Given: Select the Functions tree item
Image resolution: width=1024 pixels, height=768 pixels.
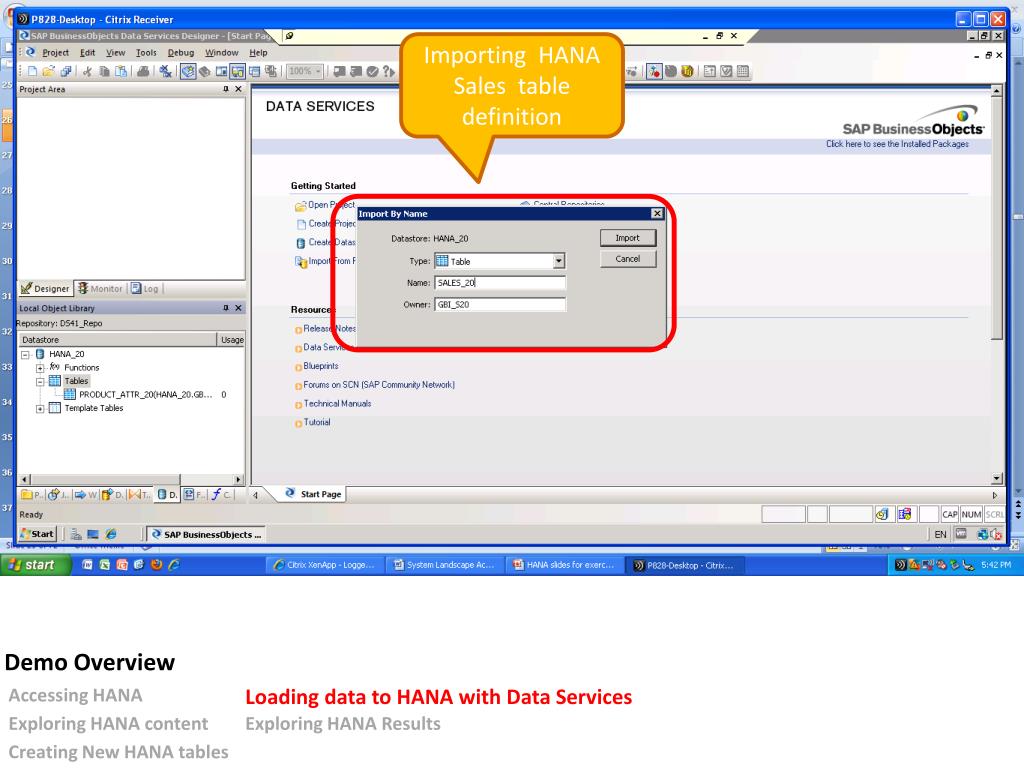Looking at the screenshot, I should (82, 368).
